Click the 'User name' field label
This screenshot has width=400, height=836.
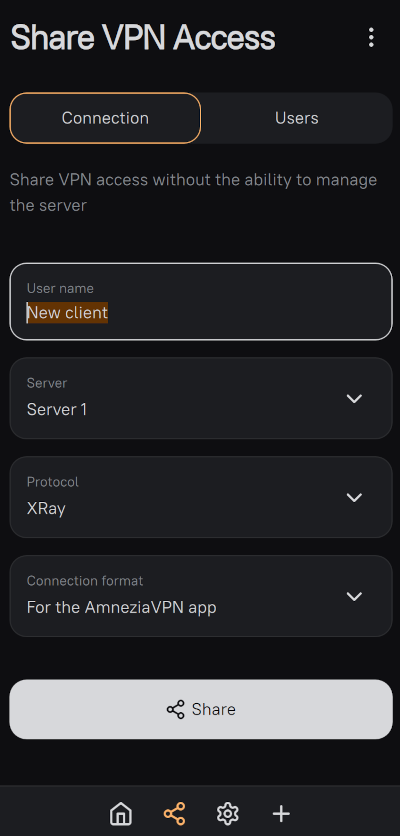[60, 288]
